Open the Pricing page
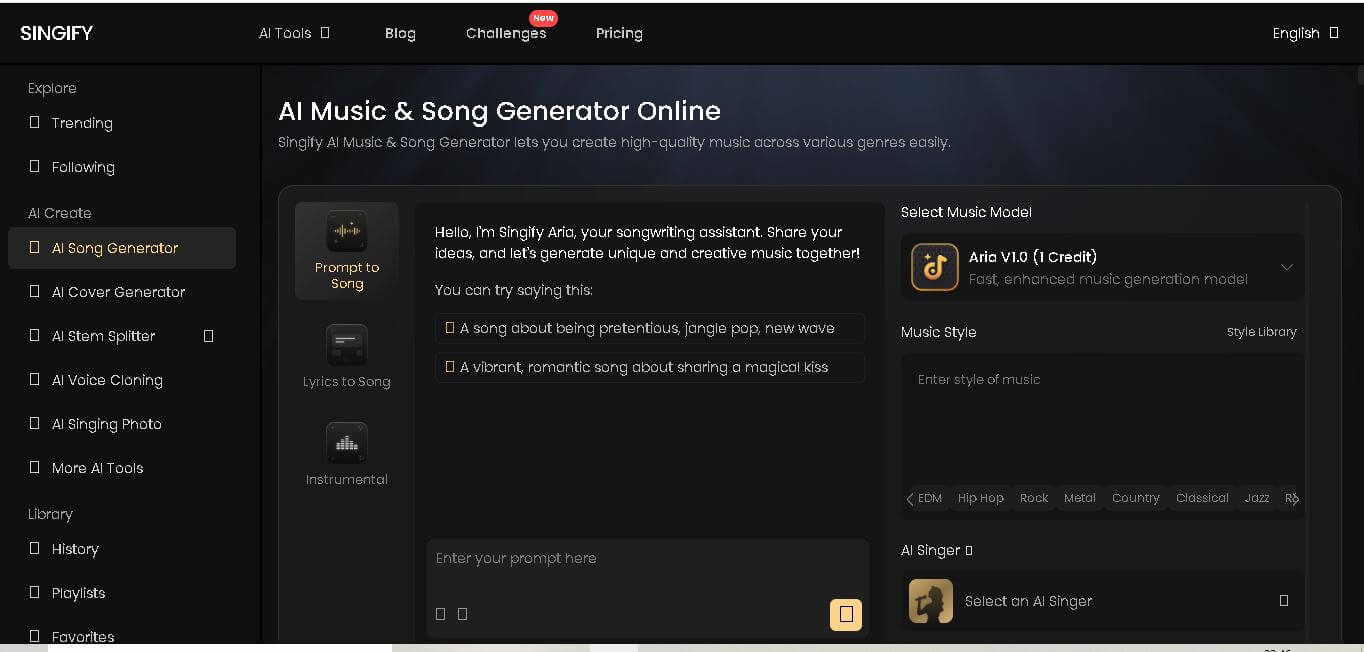This screenshot has width=1364, height=652. pos(619,33)
